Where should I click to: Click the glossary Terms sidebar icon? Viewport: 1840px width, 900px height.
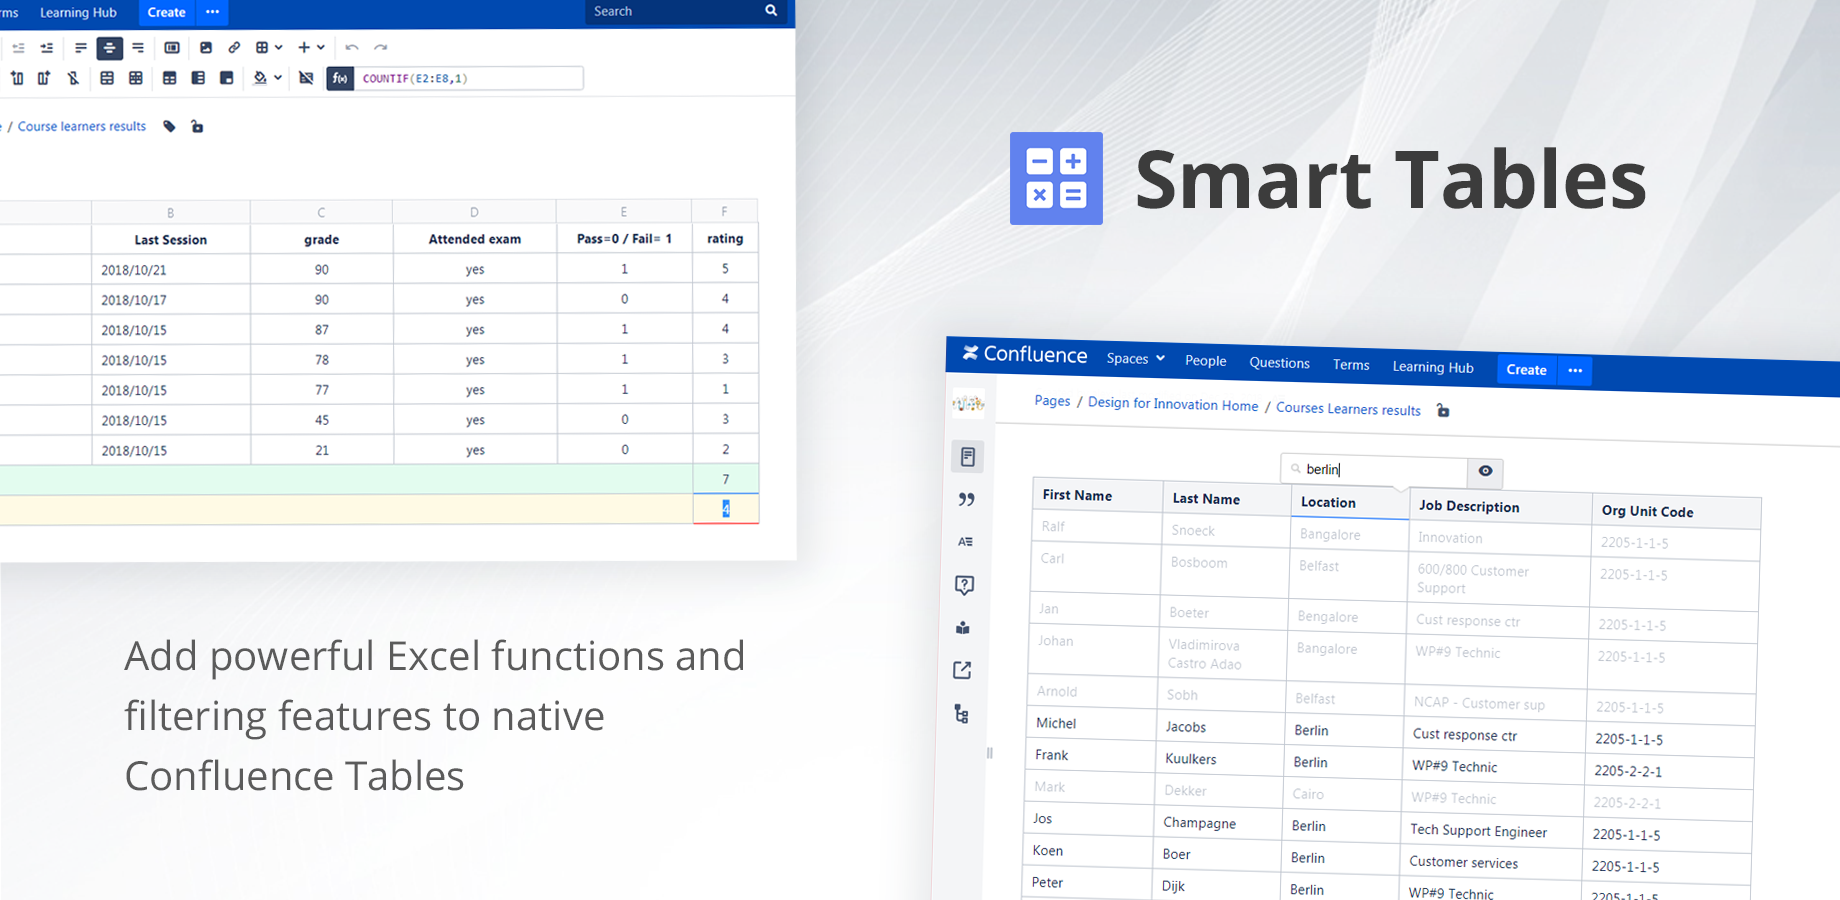coord(965,542)
